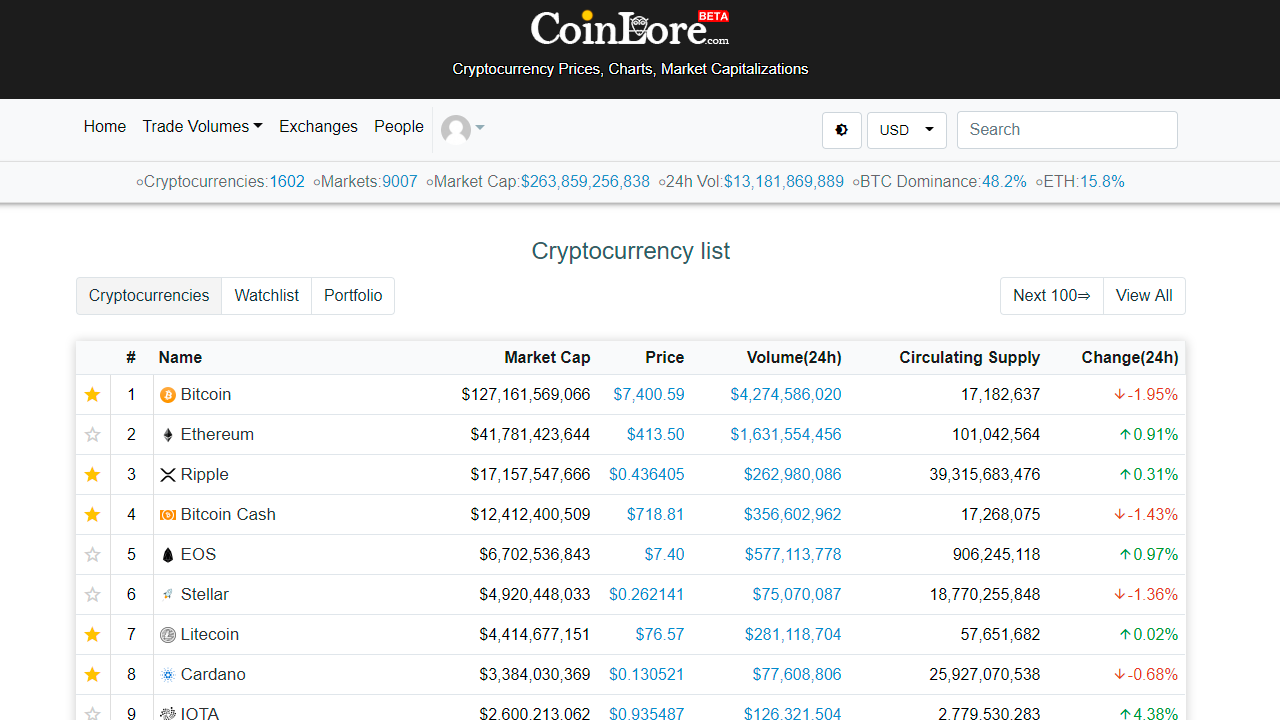Open the People page
The width and height of the screenshot is (1280, 720).
[399, 127]
